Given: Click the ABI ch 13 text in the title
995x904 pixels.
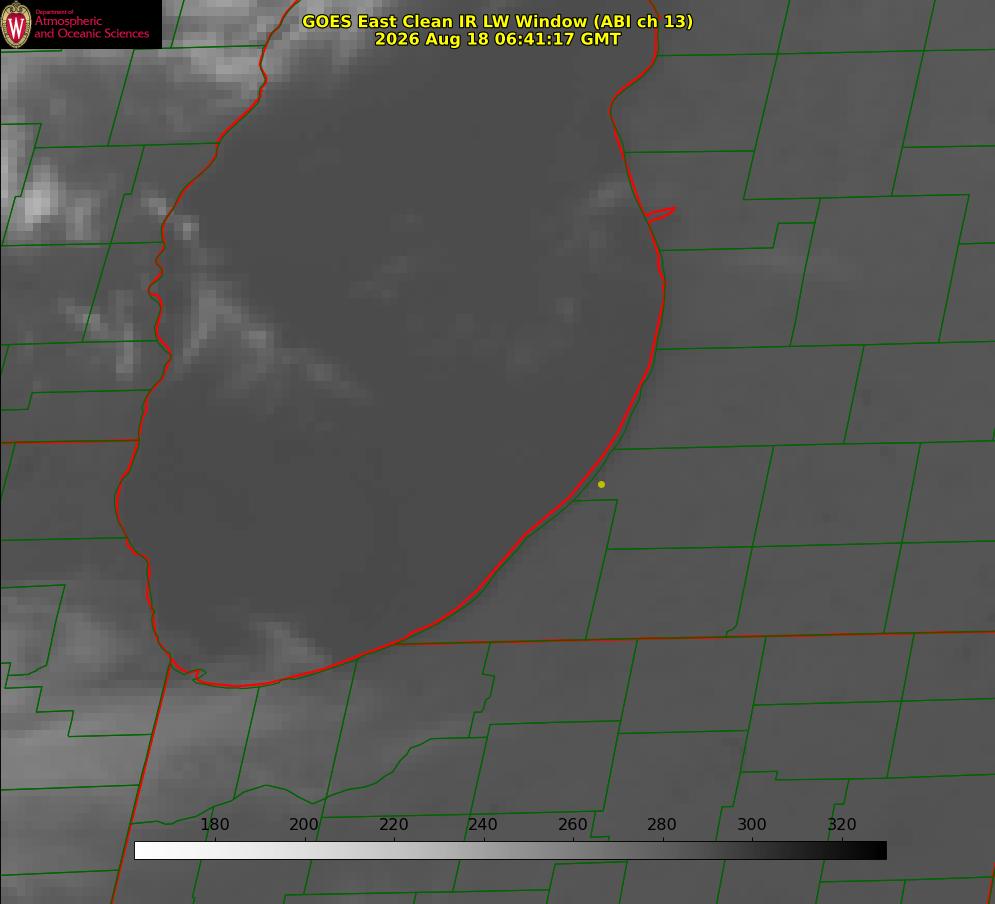Looking at the screenshot, I should point(644,21).
